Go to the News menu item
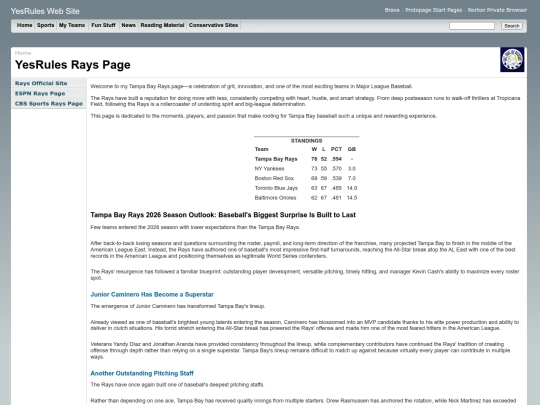 point(128,25)
